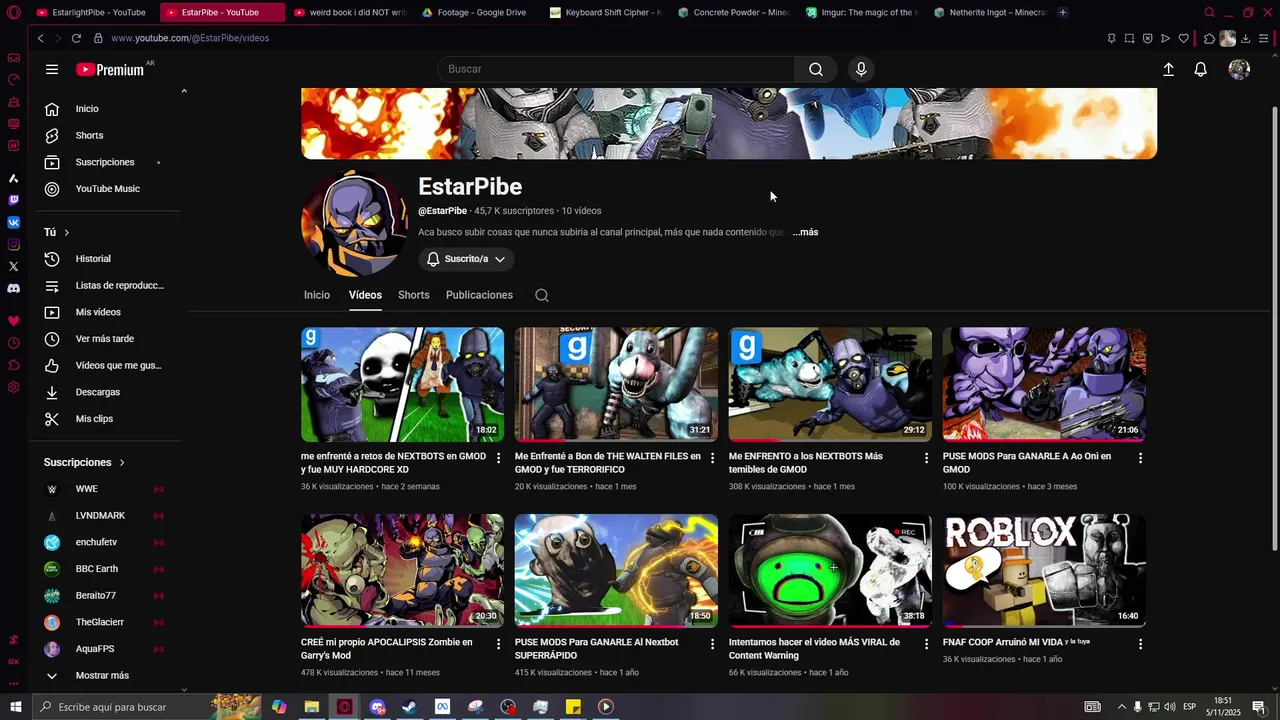Image resolution: width=1280 pixels, height=720 pixels.
Task: Open Opera easy setup sliders icon
Action: tap(1264, 38)
